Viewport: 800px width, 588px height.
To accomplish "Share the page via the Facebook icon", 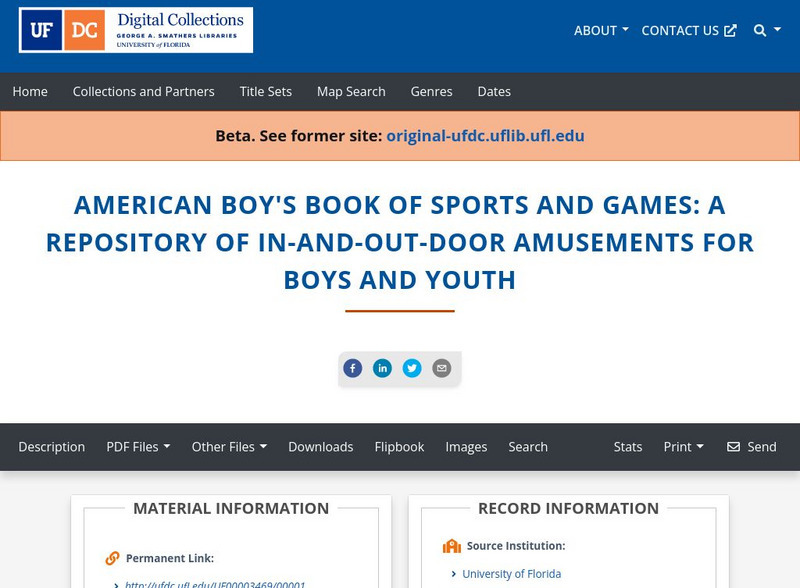I will coord(353,368).
